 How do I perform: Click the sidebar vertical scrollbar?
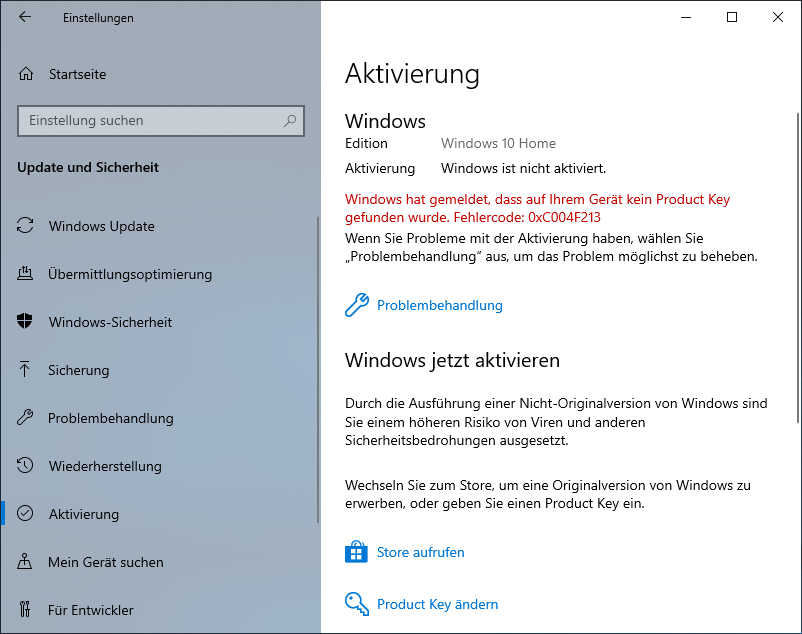click(318, 369)
